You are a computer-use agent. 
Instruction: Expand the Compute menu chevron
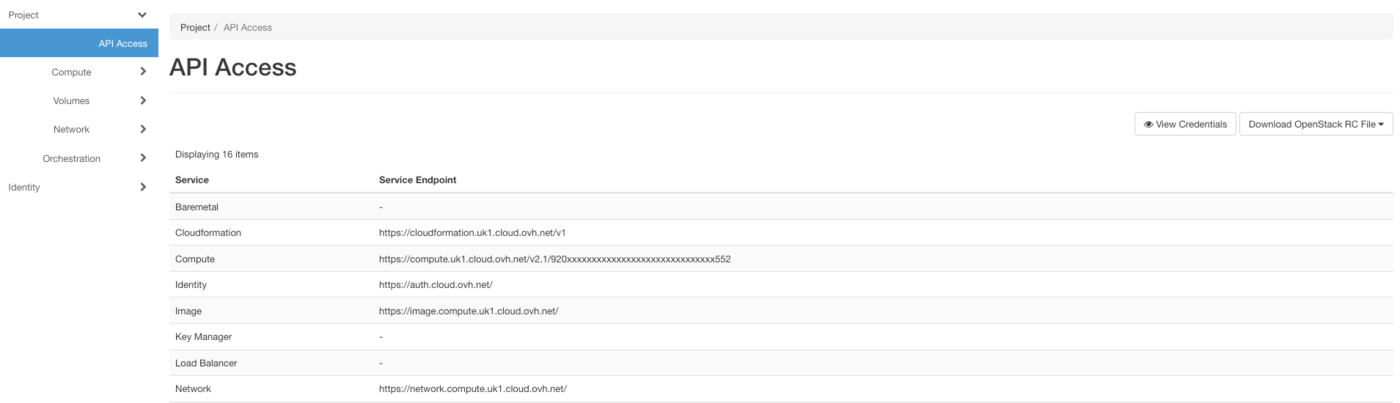pos(143,72)
